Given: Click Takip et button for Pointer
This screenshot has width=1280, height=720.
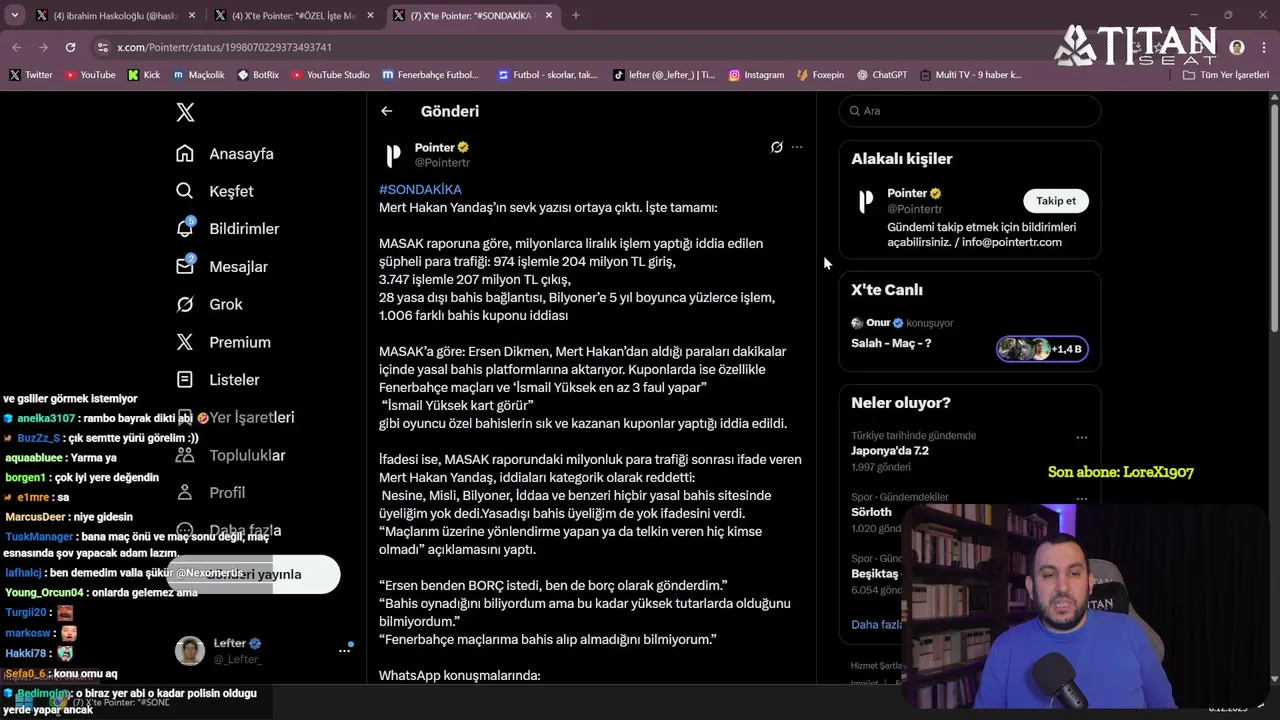Looking at the screenshot, I should 1056,201.
